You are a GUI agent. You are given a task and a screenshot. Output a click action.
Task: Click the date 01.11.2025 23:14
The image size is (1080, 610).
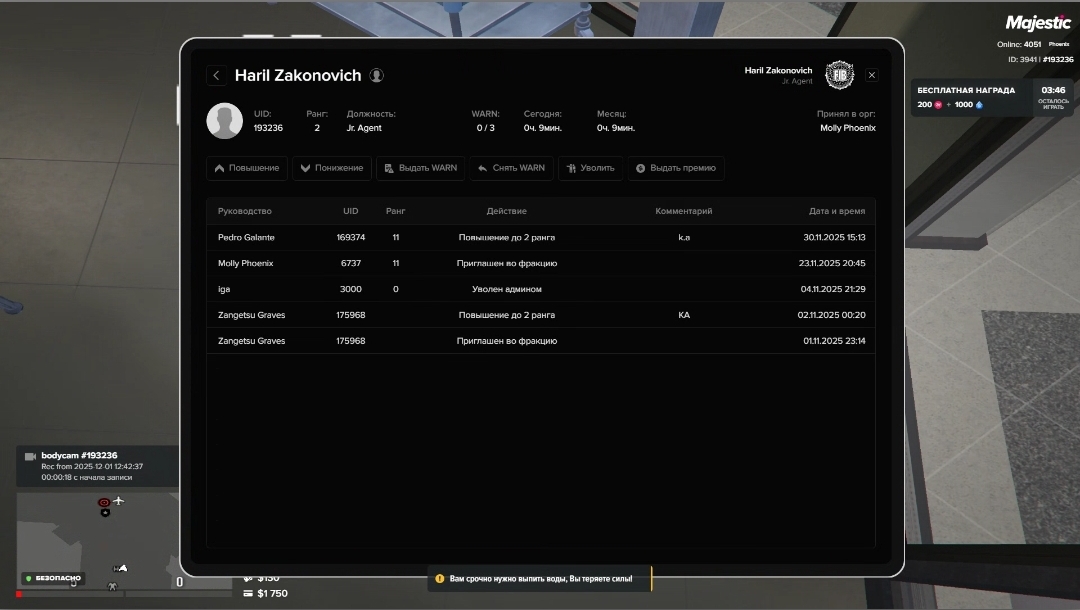[x=834, y=341]
